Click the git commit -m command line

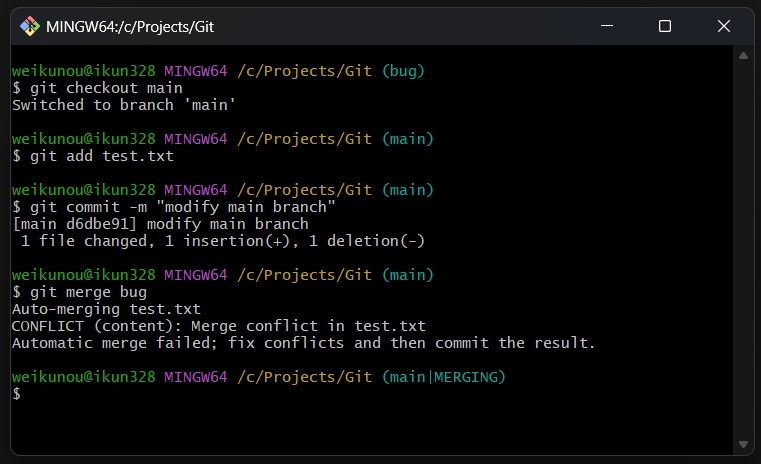click(174, 207)
